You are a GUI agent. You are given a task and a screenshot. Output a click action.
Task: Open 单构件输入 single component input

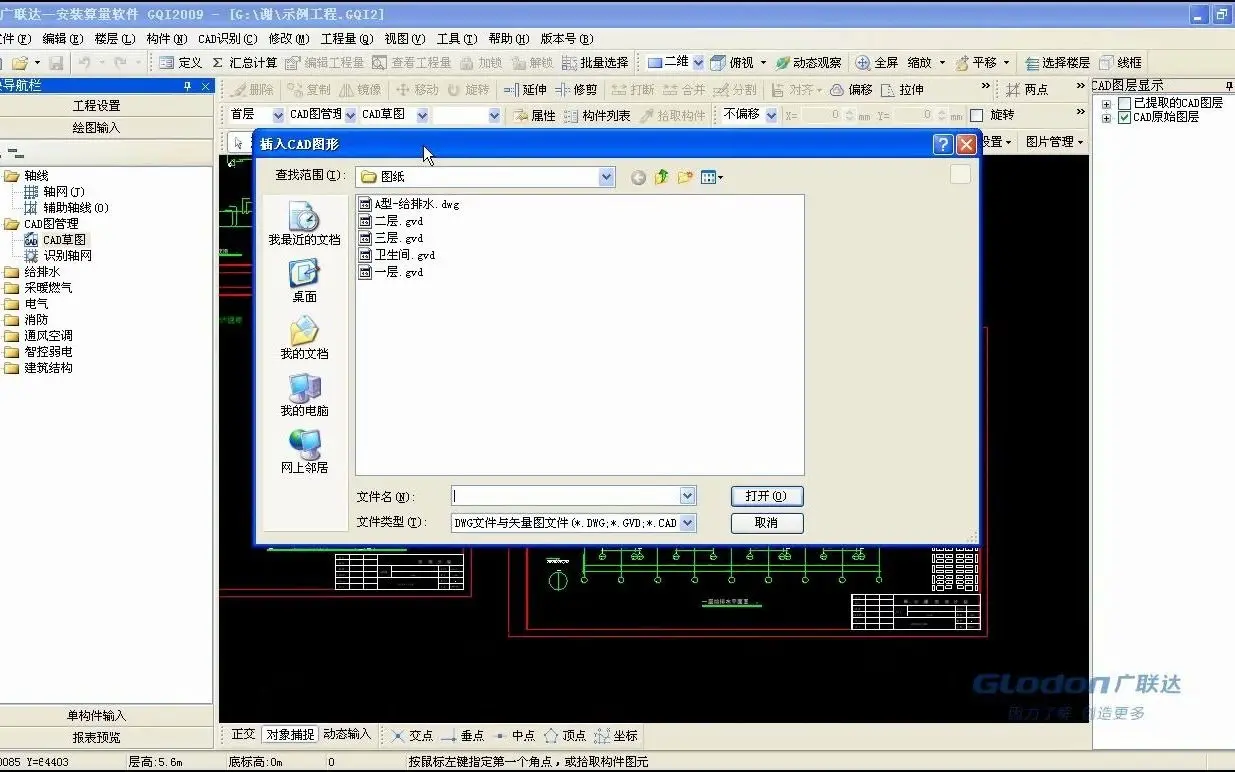pos(96,716)
